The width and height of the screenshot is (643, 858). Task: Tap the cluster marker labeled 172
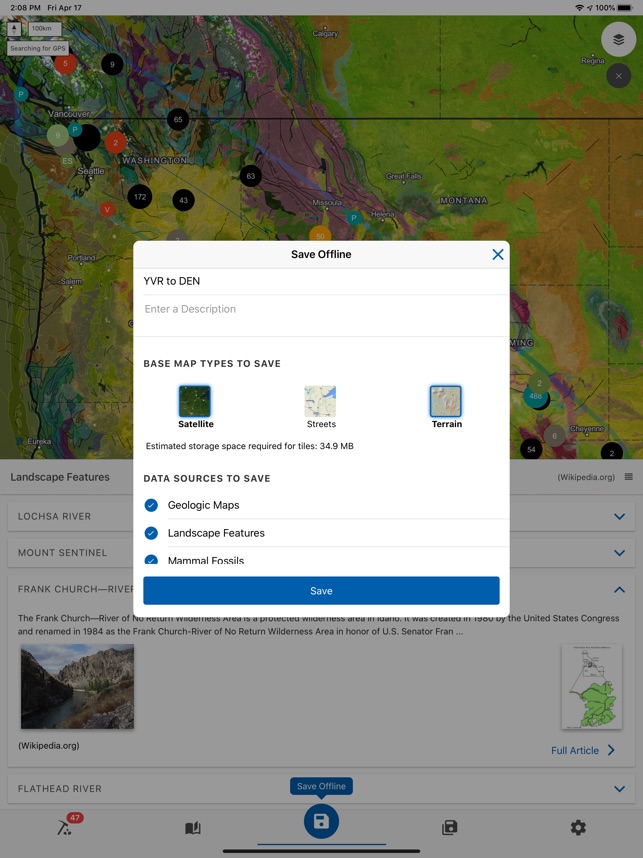click(140, 197)
